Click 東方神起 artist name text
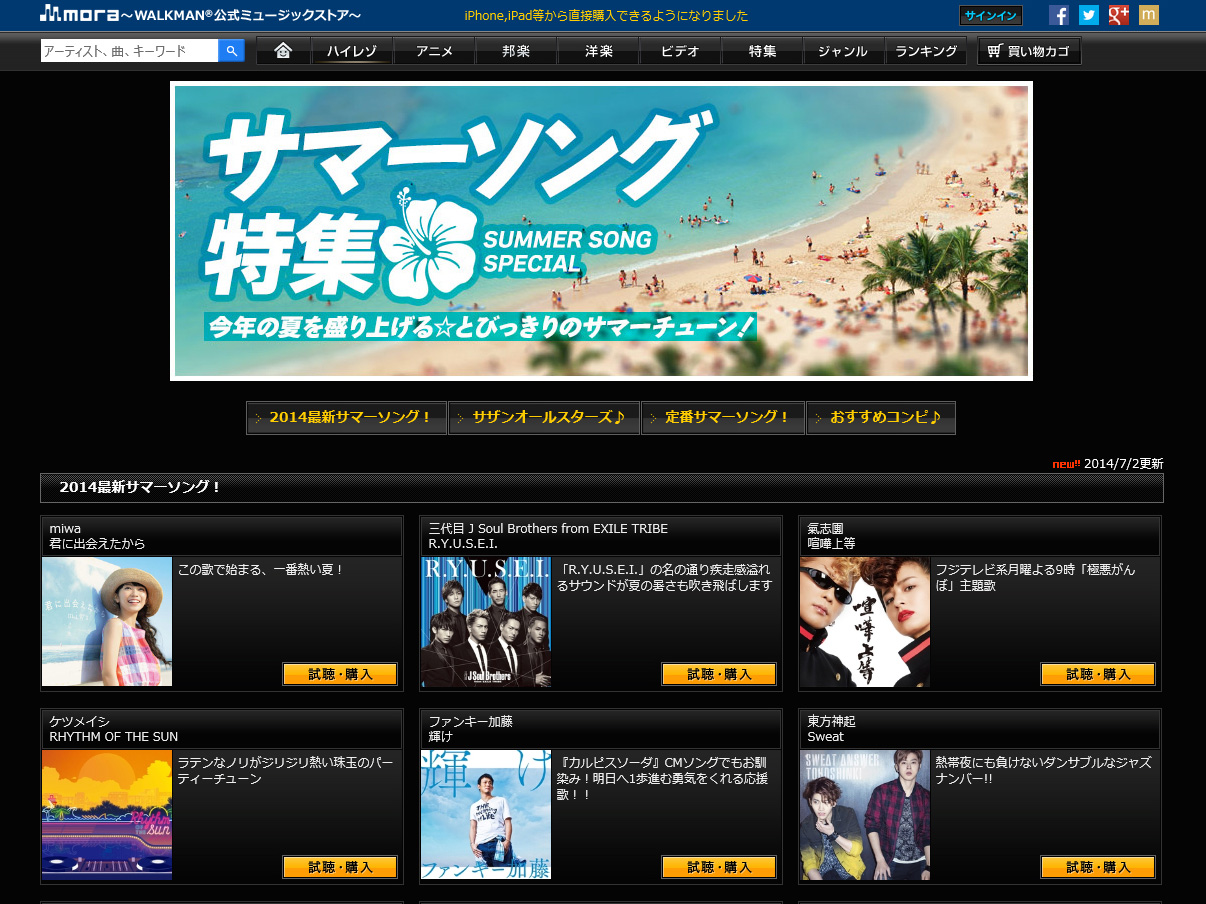 (x=831, y=721)
